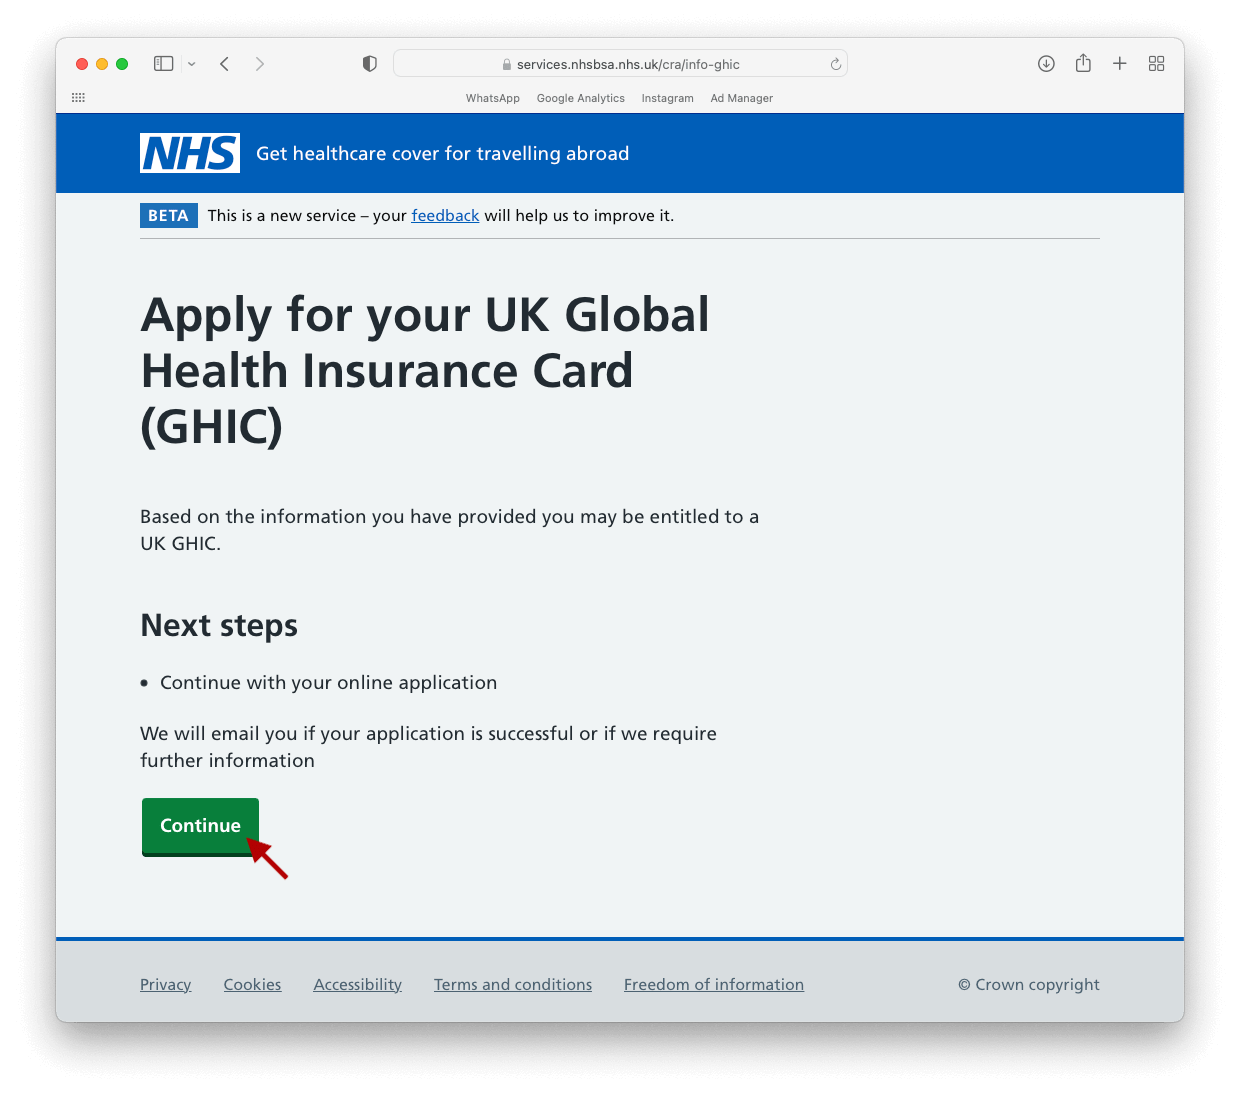Close the Safari window

click(x=82, y=64)
